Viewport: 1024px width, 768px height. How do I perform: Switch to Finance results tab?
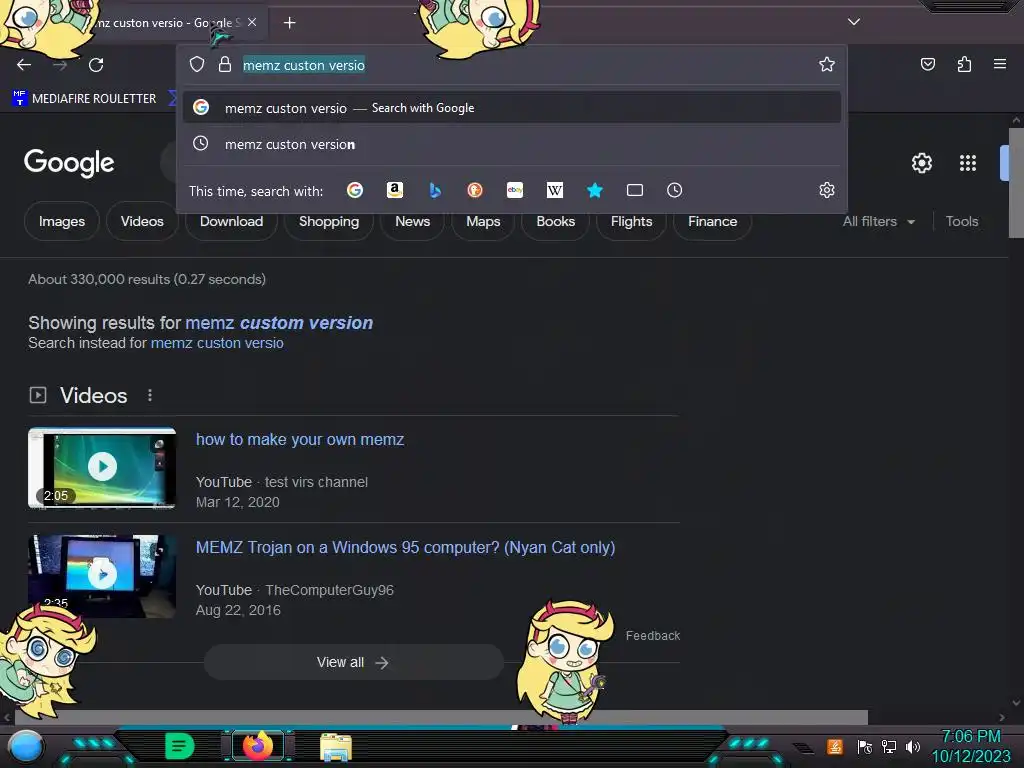[x=712, y=221]
